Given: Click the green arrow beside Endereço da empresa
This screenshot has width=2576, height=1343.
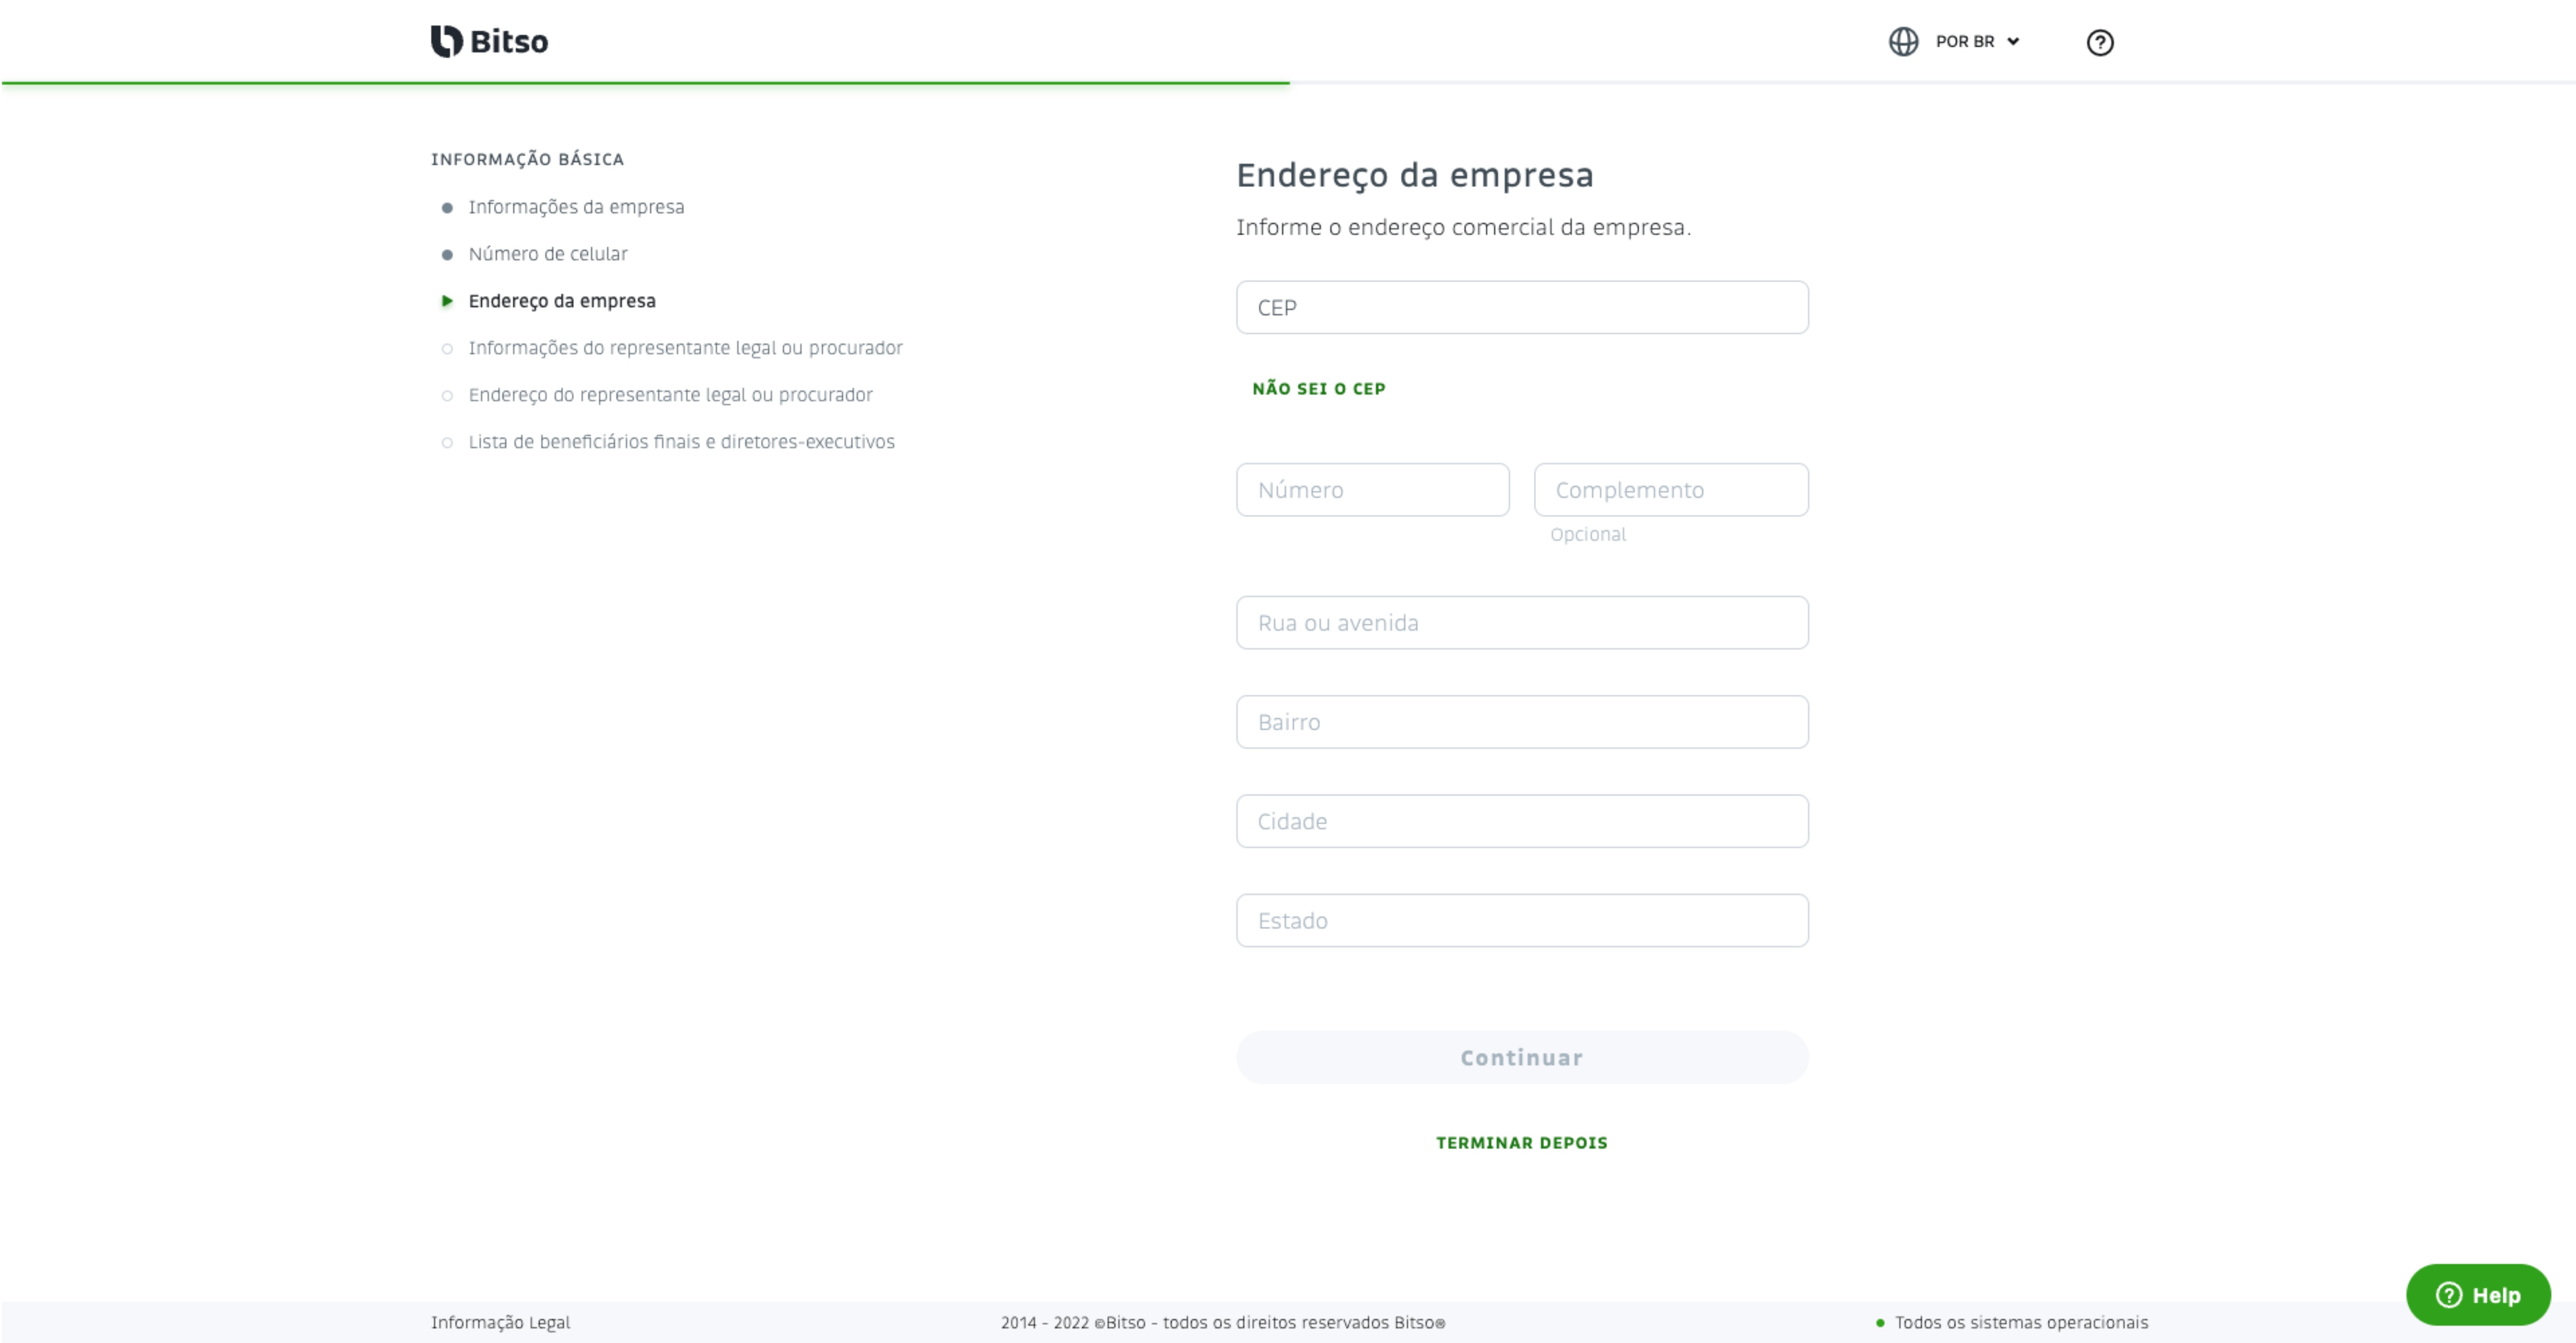Looking at the screenshot, I should coord(447,301).
